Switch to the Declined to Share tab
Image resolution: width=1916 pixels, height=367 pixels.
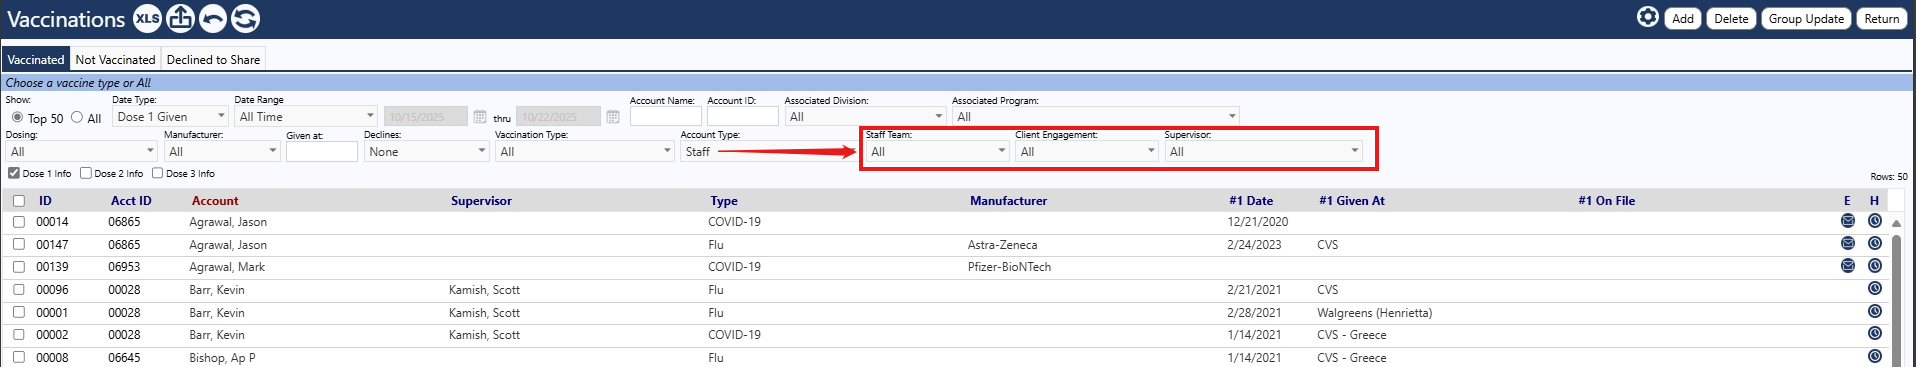click(213, 59)
